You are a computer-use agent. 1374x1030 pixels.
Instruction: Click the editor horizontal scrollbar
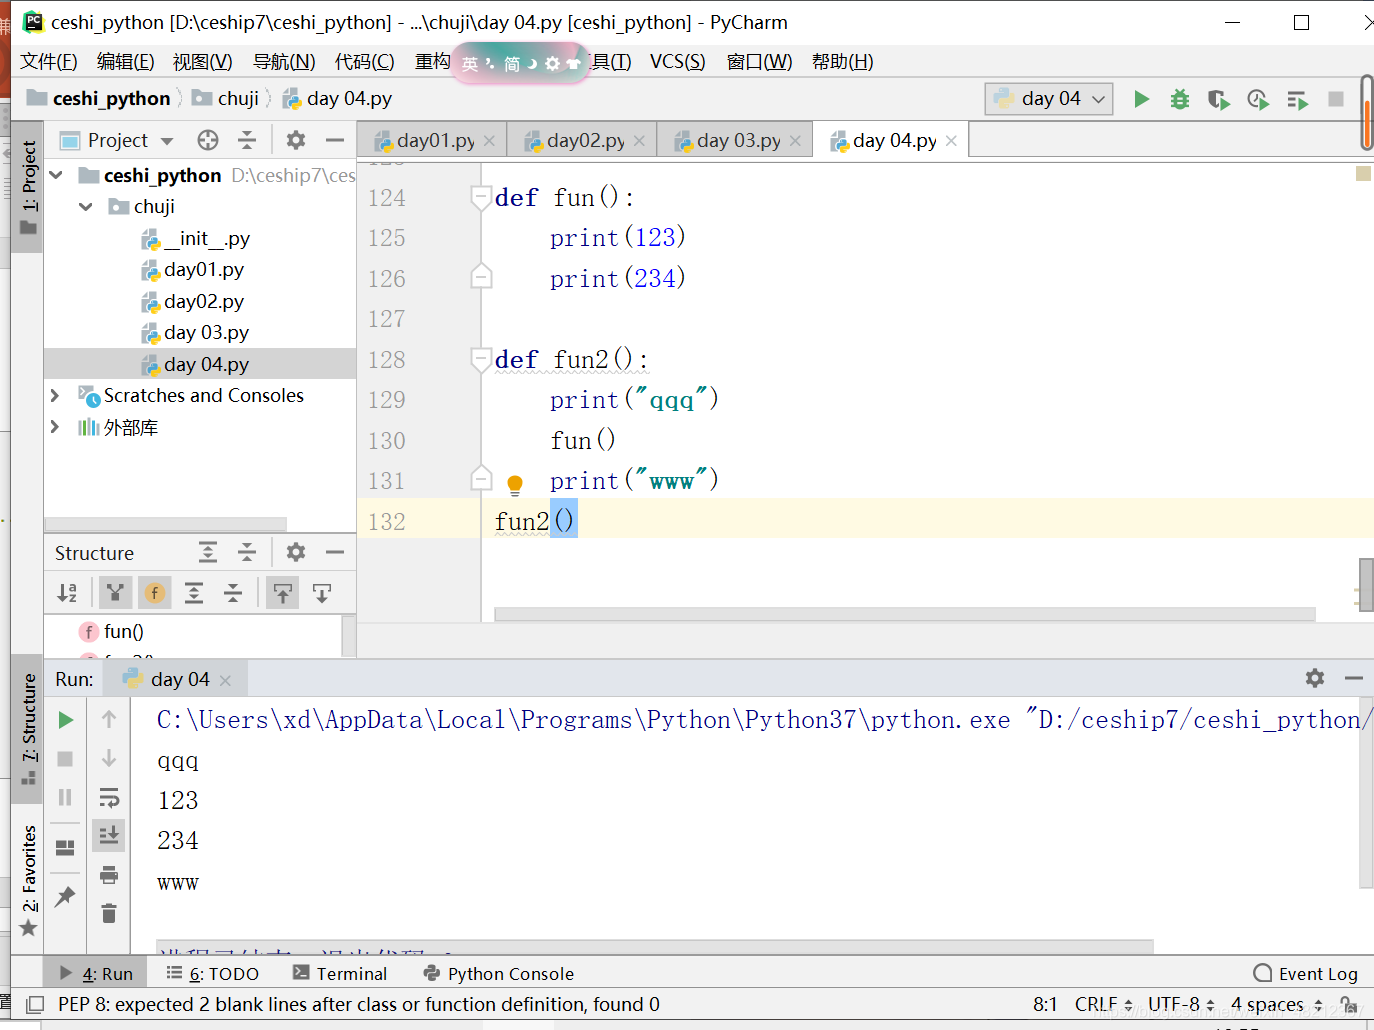pos(904,614)
